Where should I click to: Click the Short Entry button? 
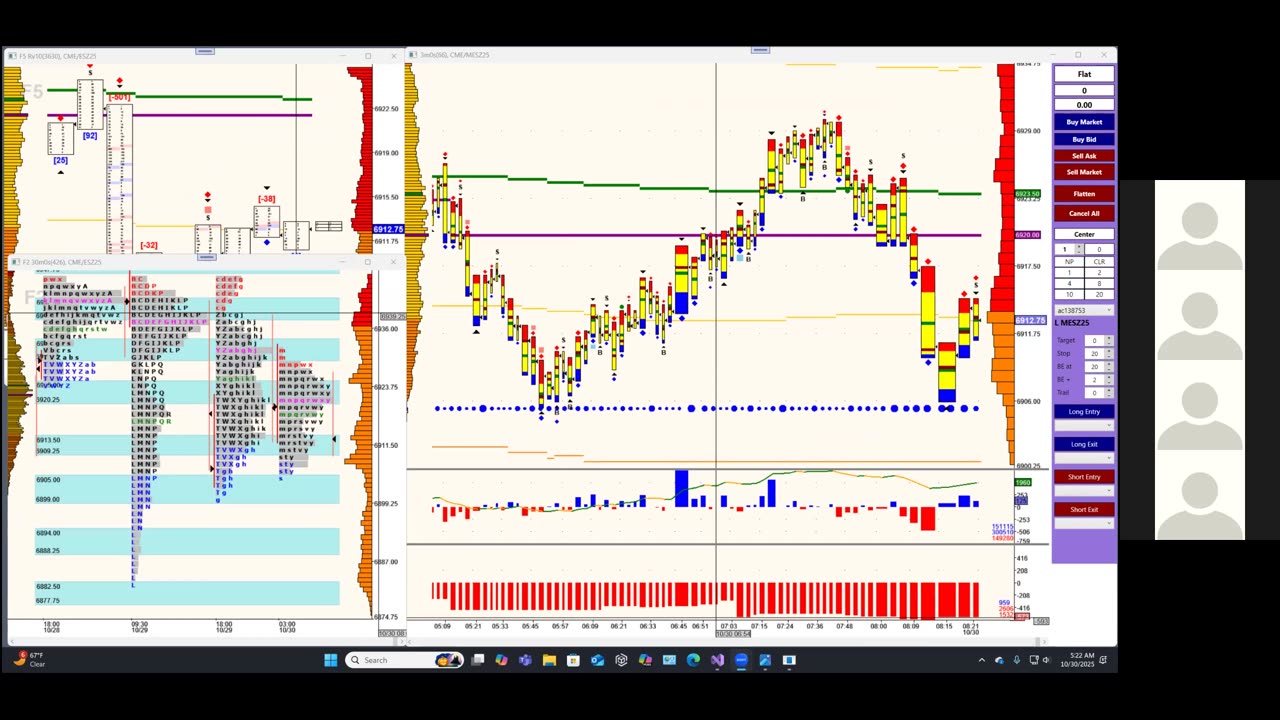[x=1084, y=477]
